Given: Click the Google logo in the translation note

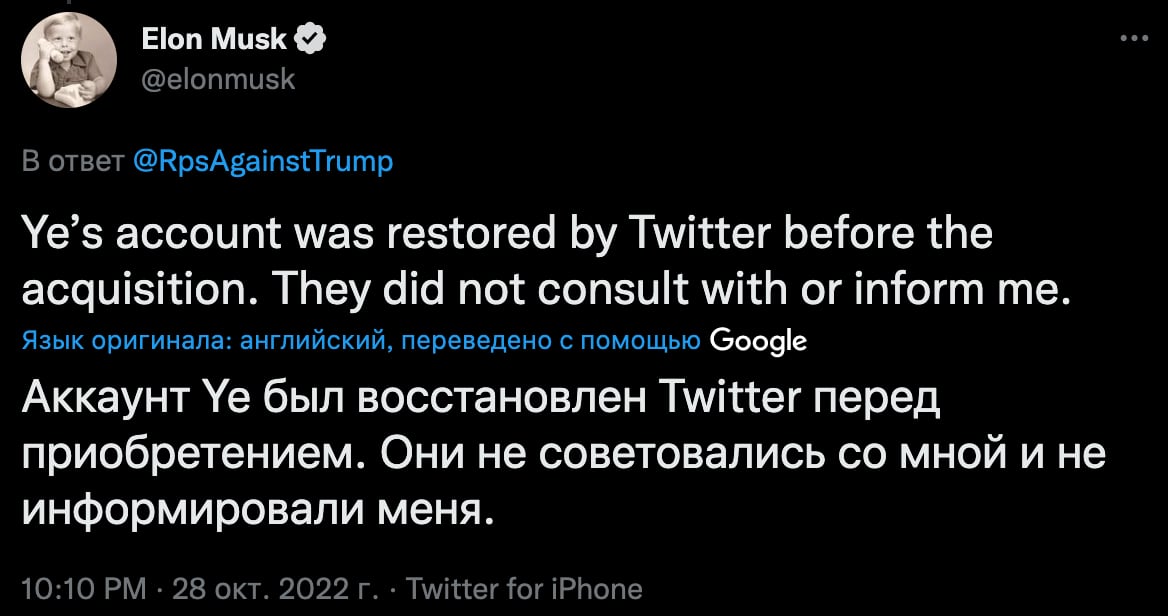Looking at the screenshot, I should [x=757, y=342].
